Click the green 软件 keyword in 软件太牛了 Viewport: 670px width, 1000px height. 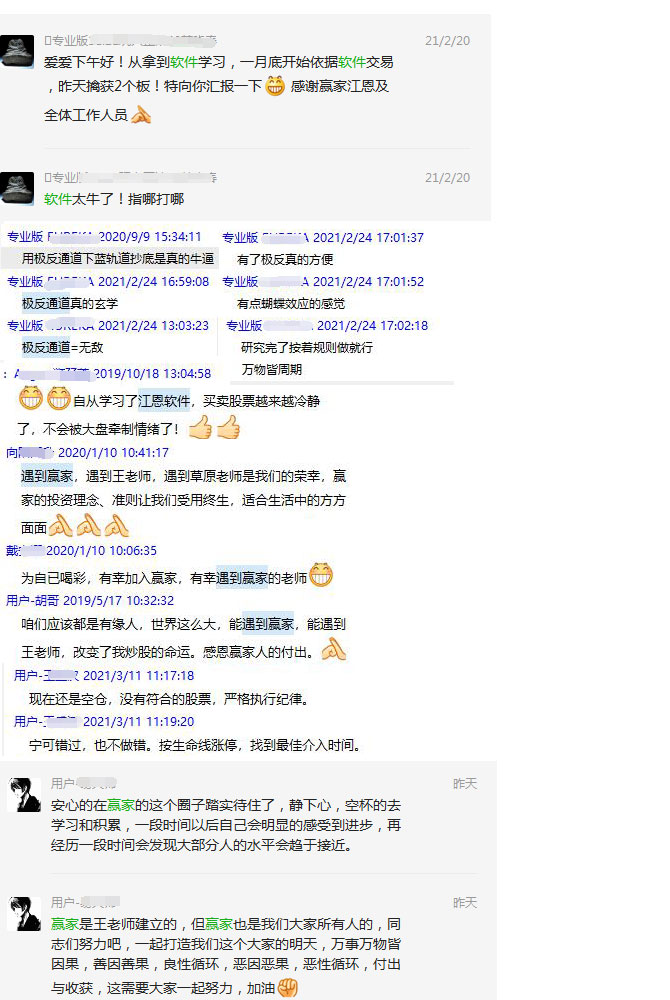point(57,199)
